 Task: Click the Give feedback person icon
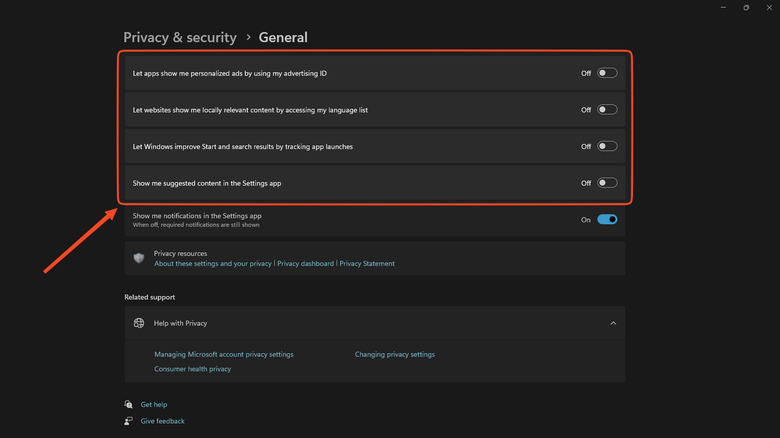click(x=128, y=421)
